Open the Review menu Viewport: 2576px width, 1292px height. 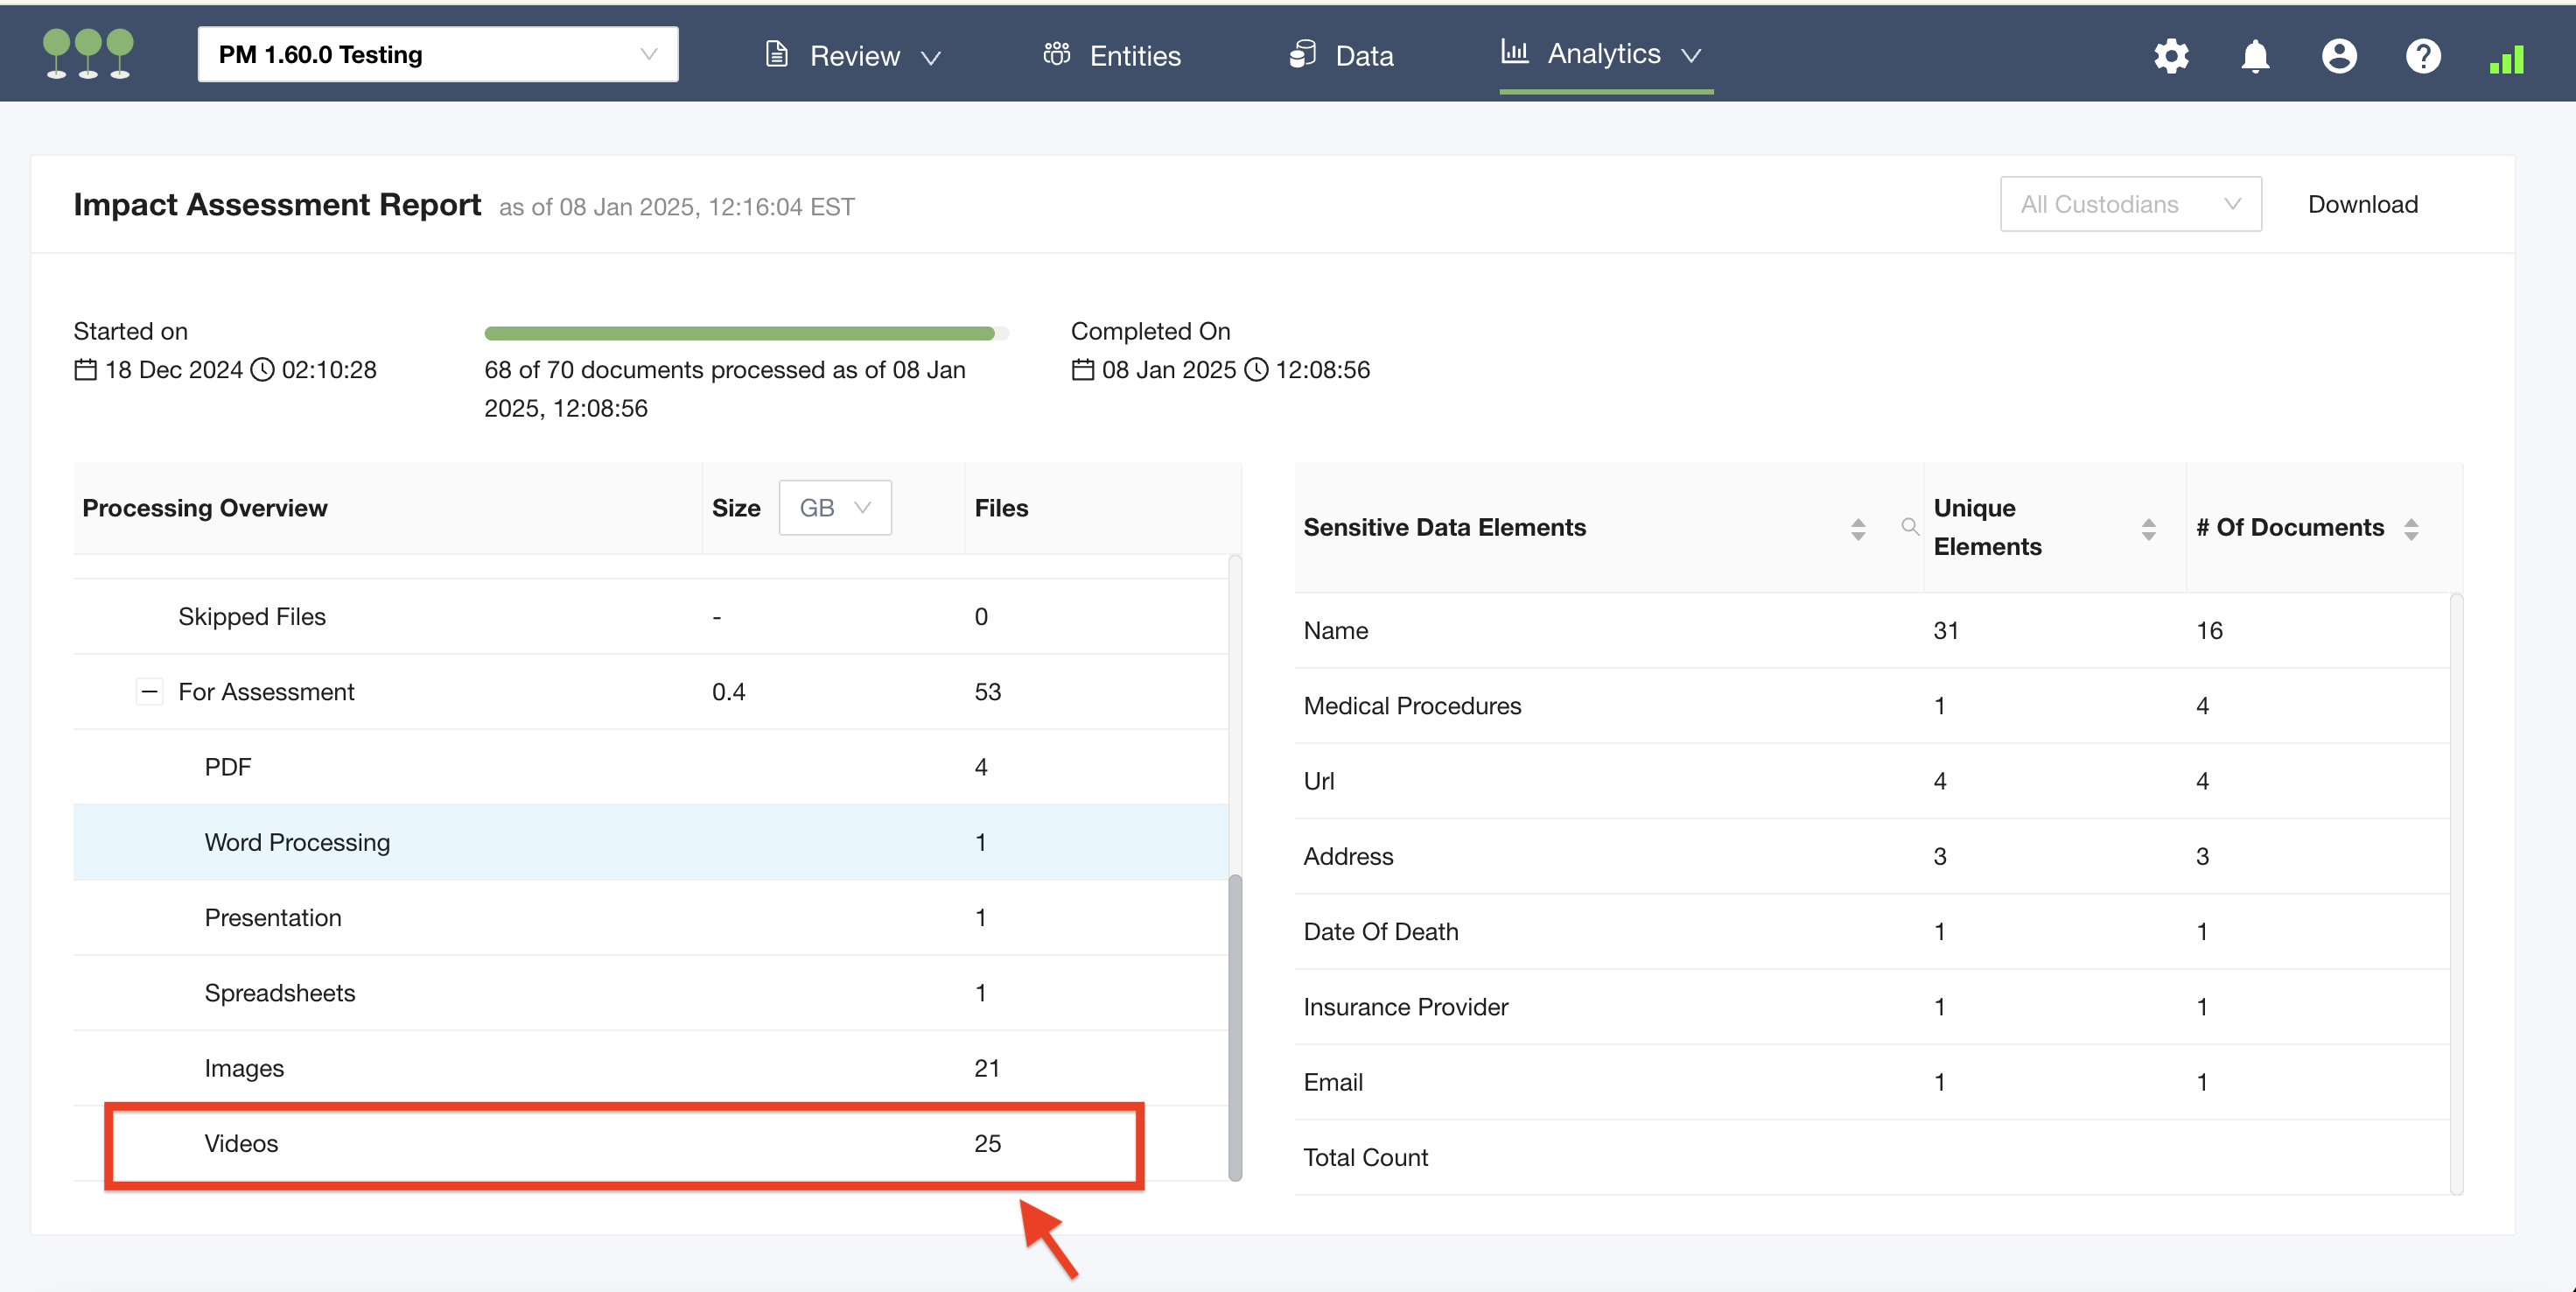[853, 56]
